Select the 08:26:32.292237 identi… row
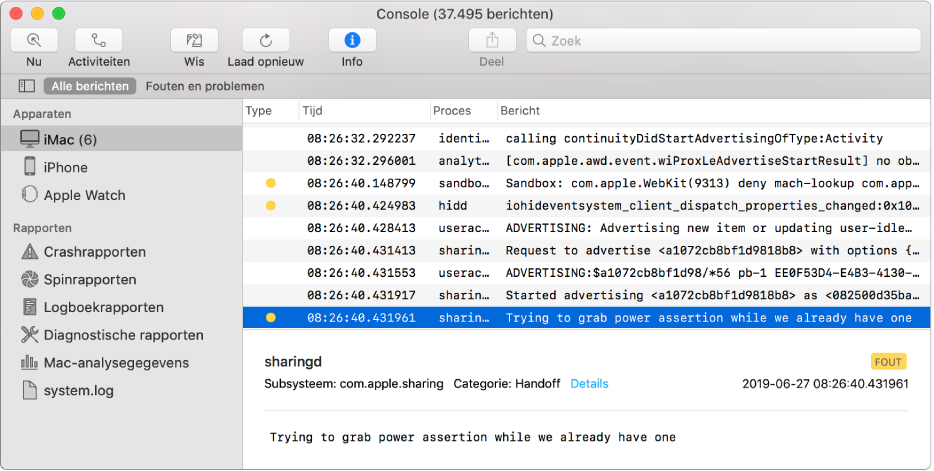934x471 pixels. coord(586,138)
